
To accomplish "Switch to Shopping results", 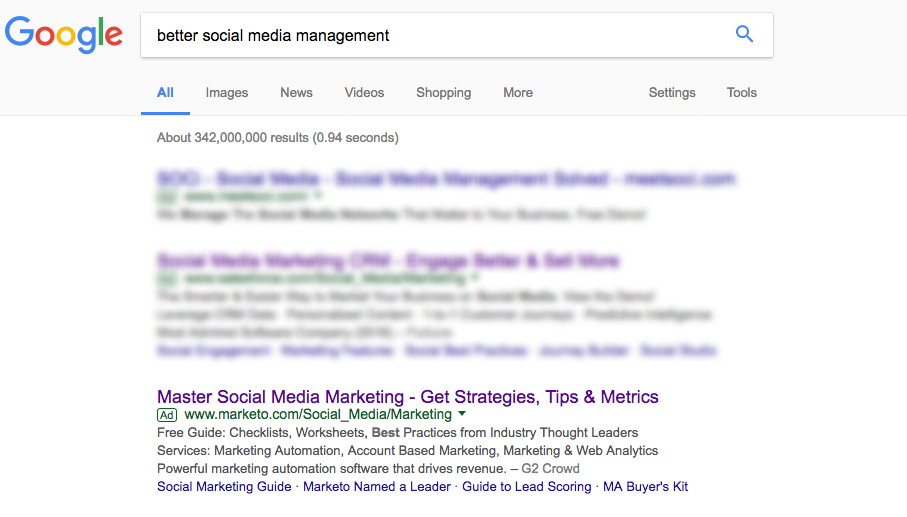I will pos(443,93).
